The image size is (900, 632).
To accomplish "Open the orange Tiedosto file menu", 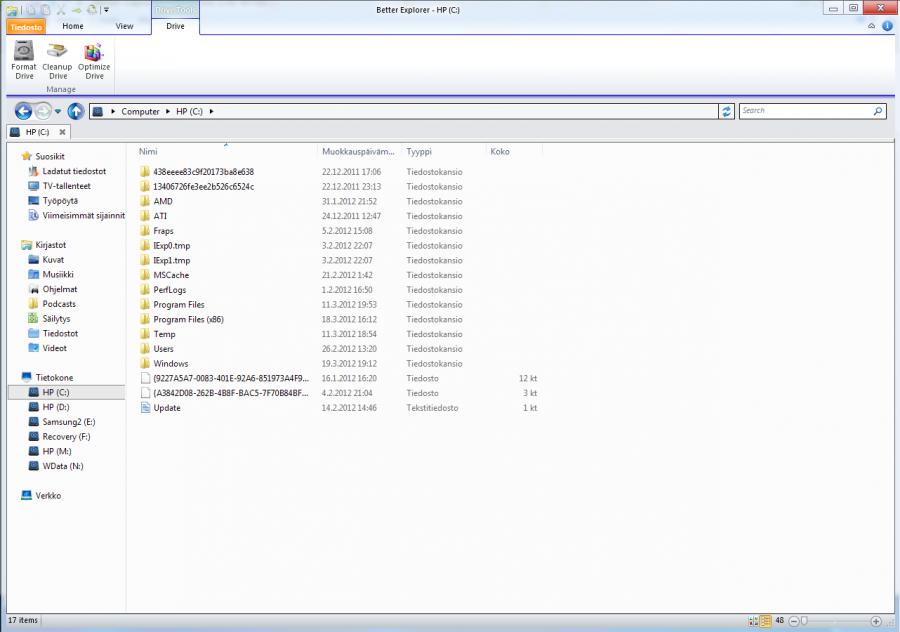I will [x=26, y=27].
